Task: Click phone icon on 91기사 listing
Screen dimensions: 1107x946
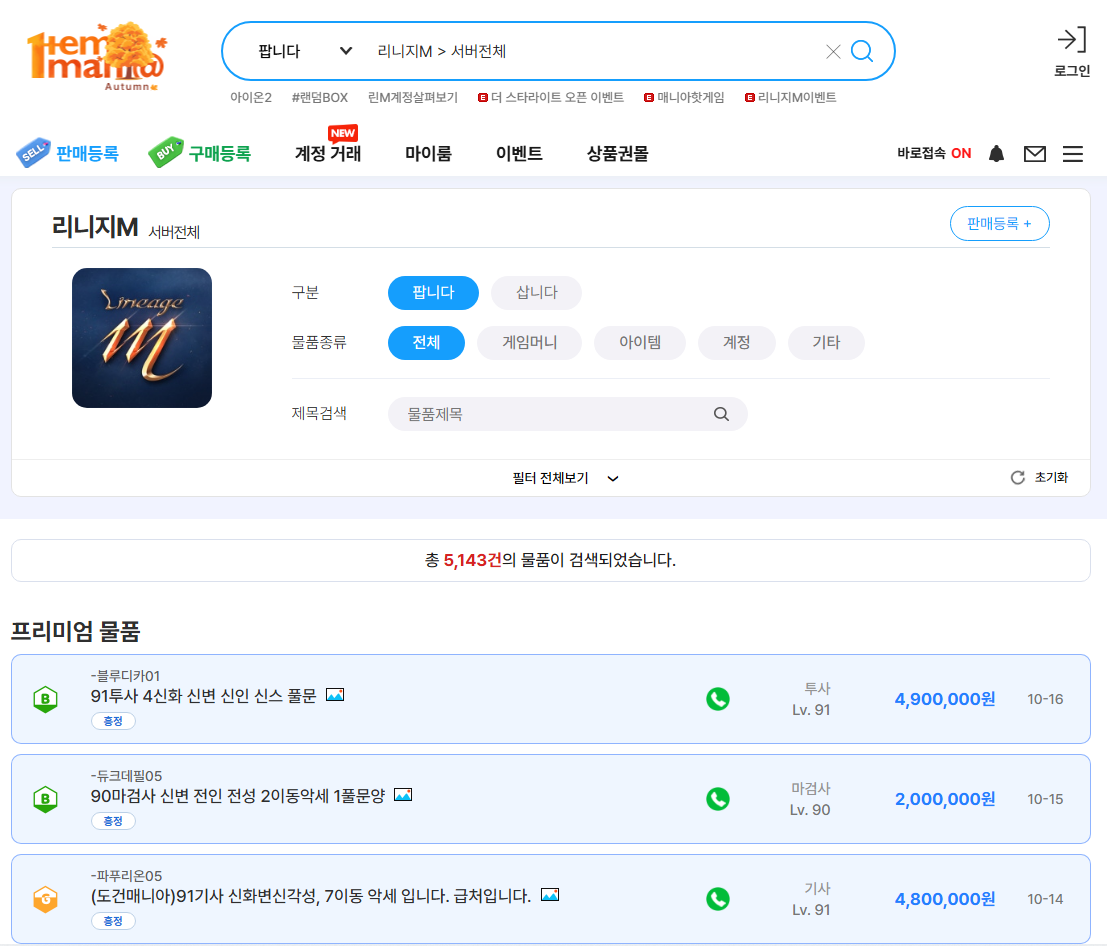Action: coord(718,899)
